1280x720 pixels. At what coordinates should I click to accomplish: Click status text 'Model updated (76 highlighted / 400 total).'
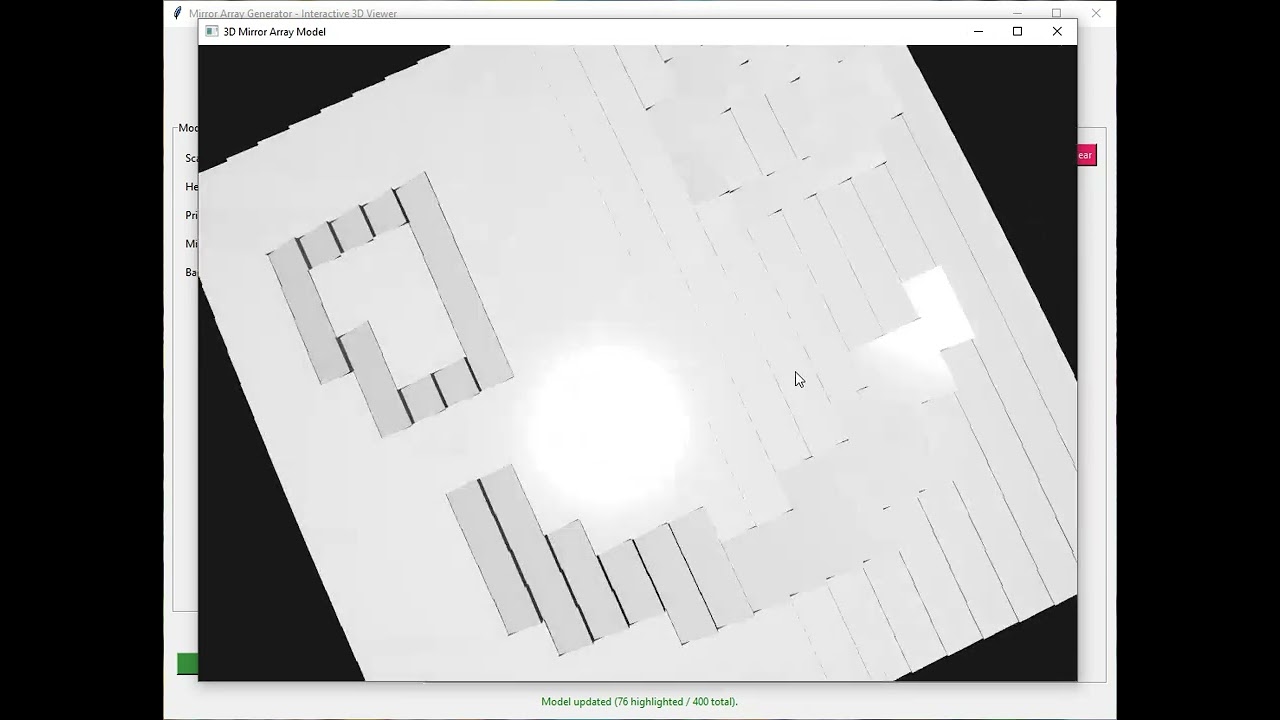point(639,702)
